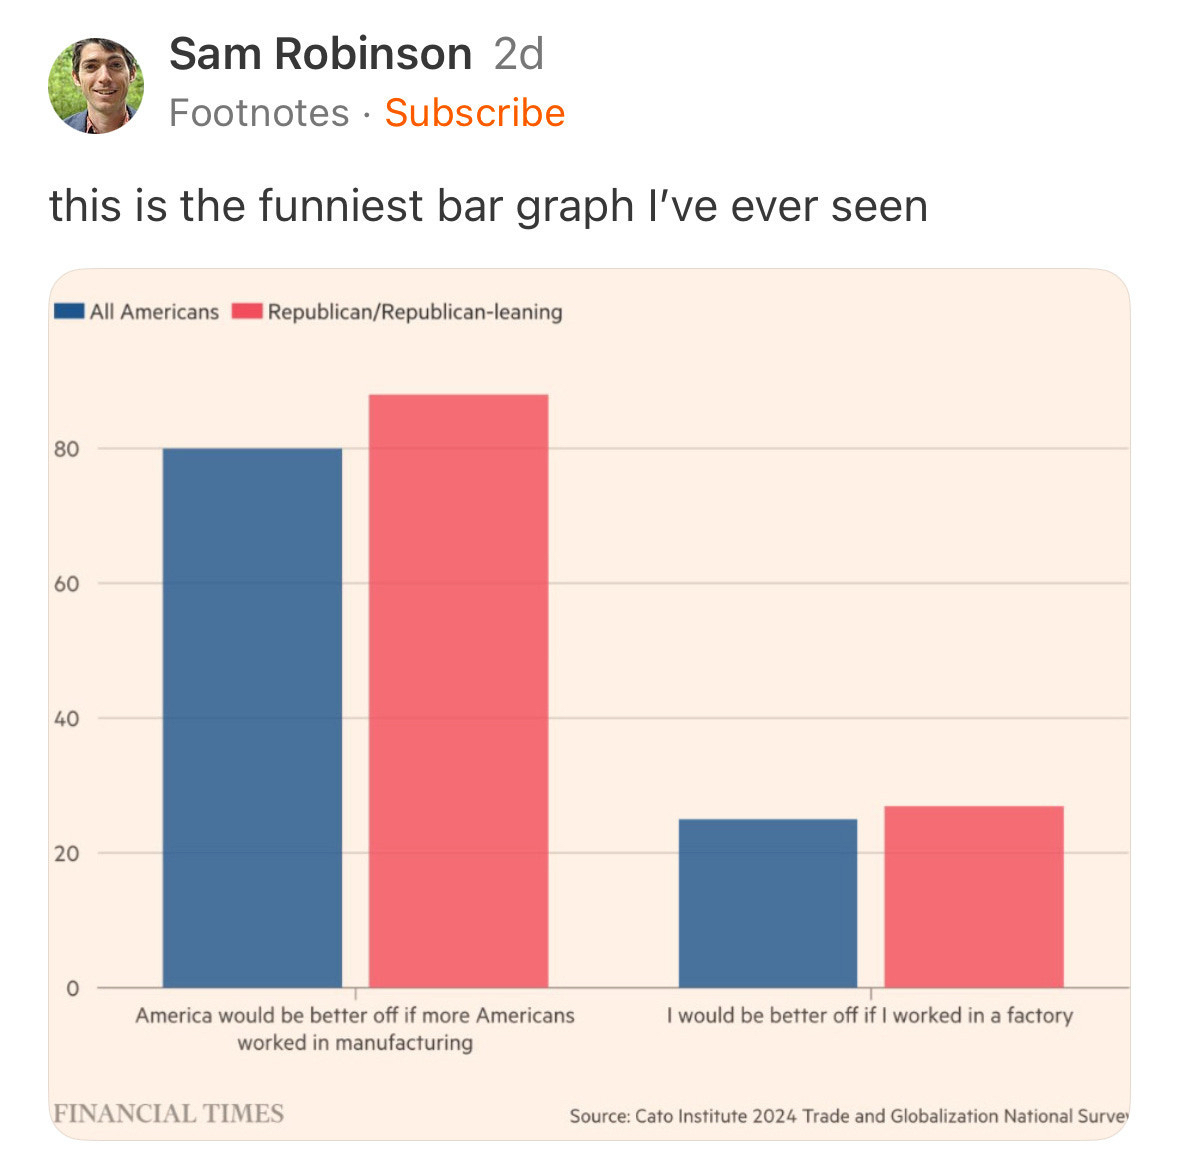Click the 80 y-axis tick label
The width and height of the screenshot is (1179, 1171).
tap(66, 449)
